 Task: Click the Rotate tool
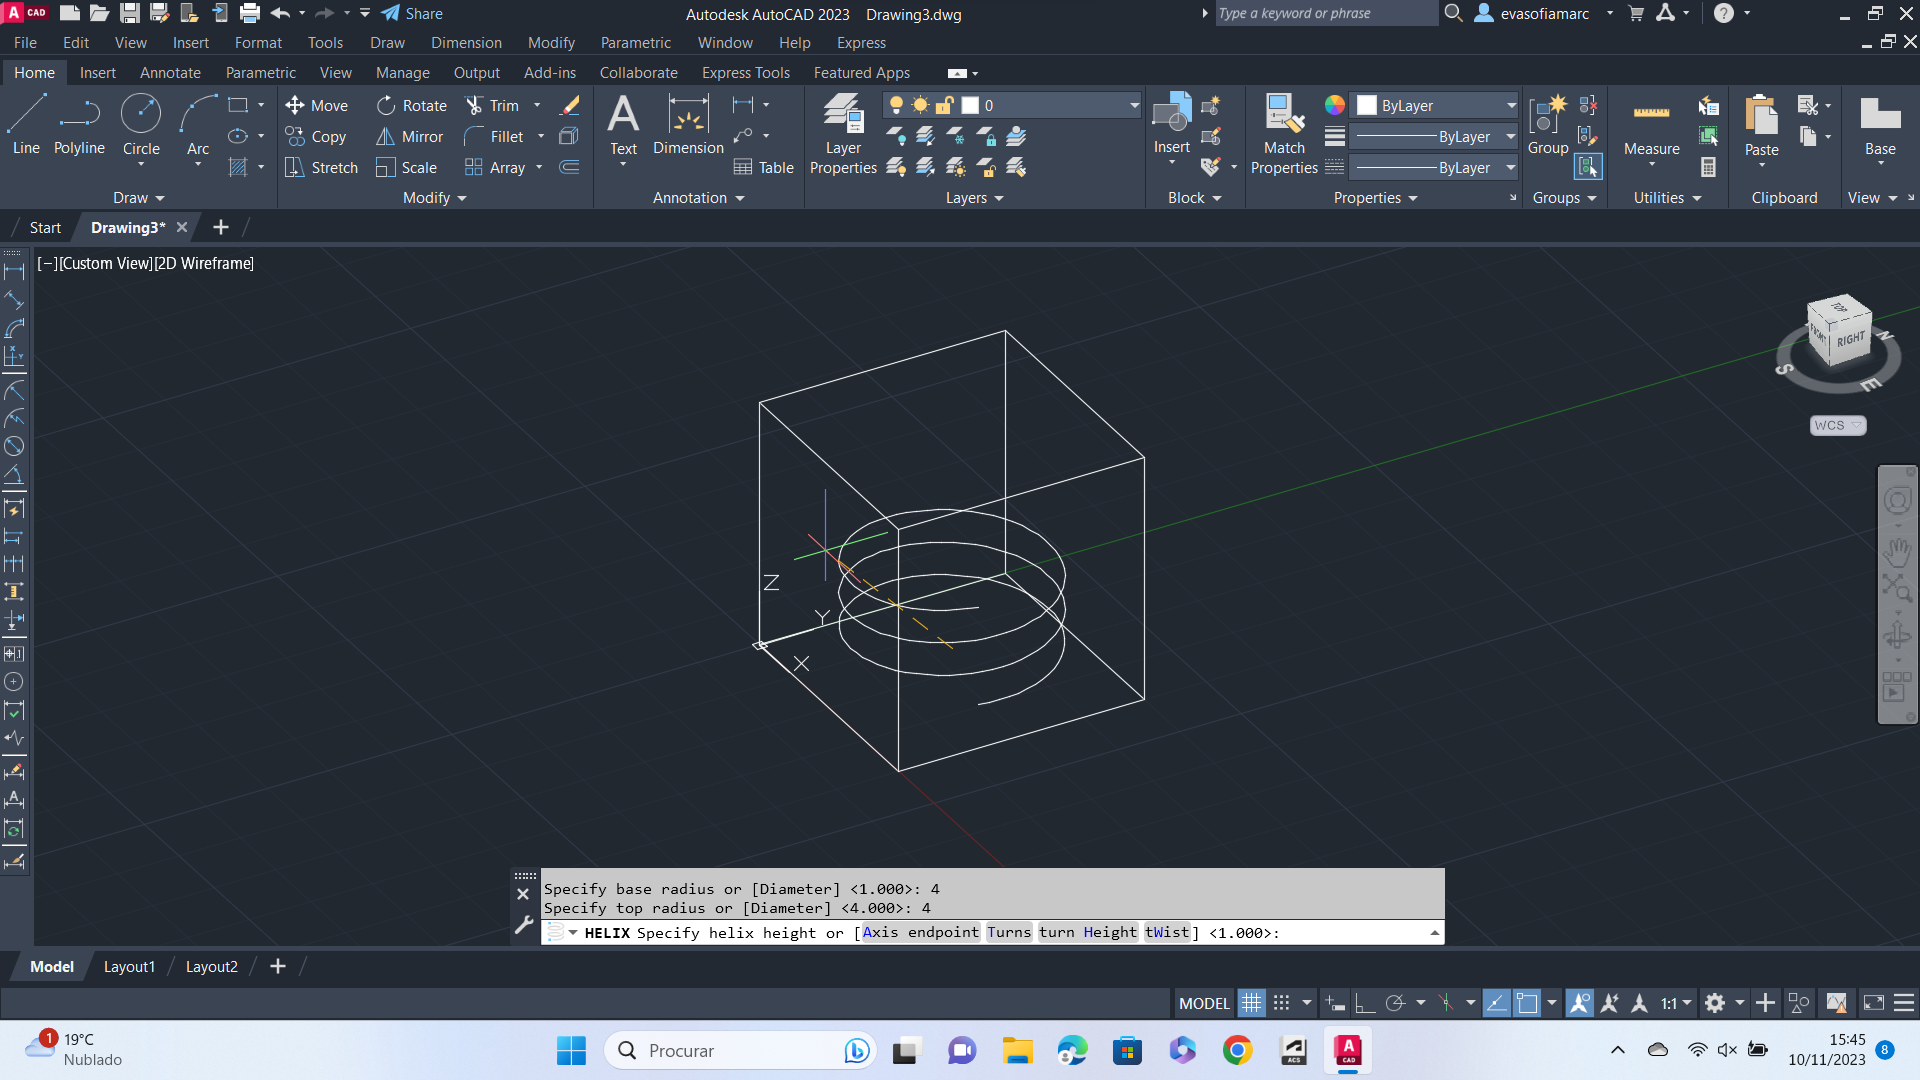[411, 105]
